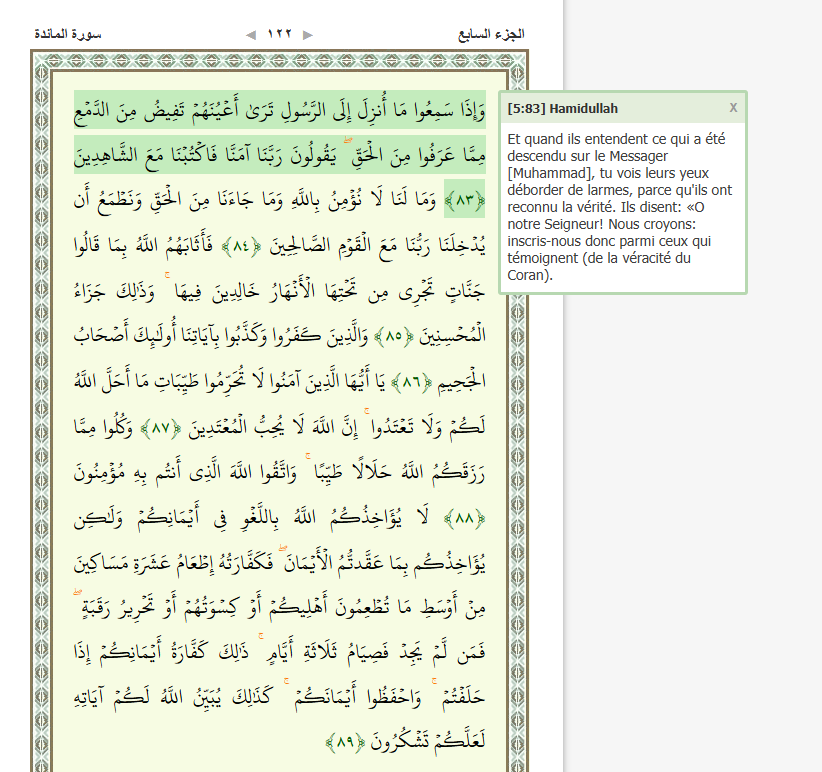Select the first highlighted line of verse 83
822x772 pixels.
point(279,110)
